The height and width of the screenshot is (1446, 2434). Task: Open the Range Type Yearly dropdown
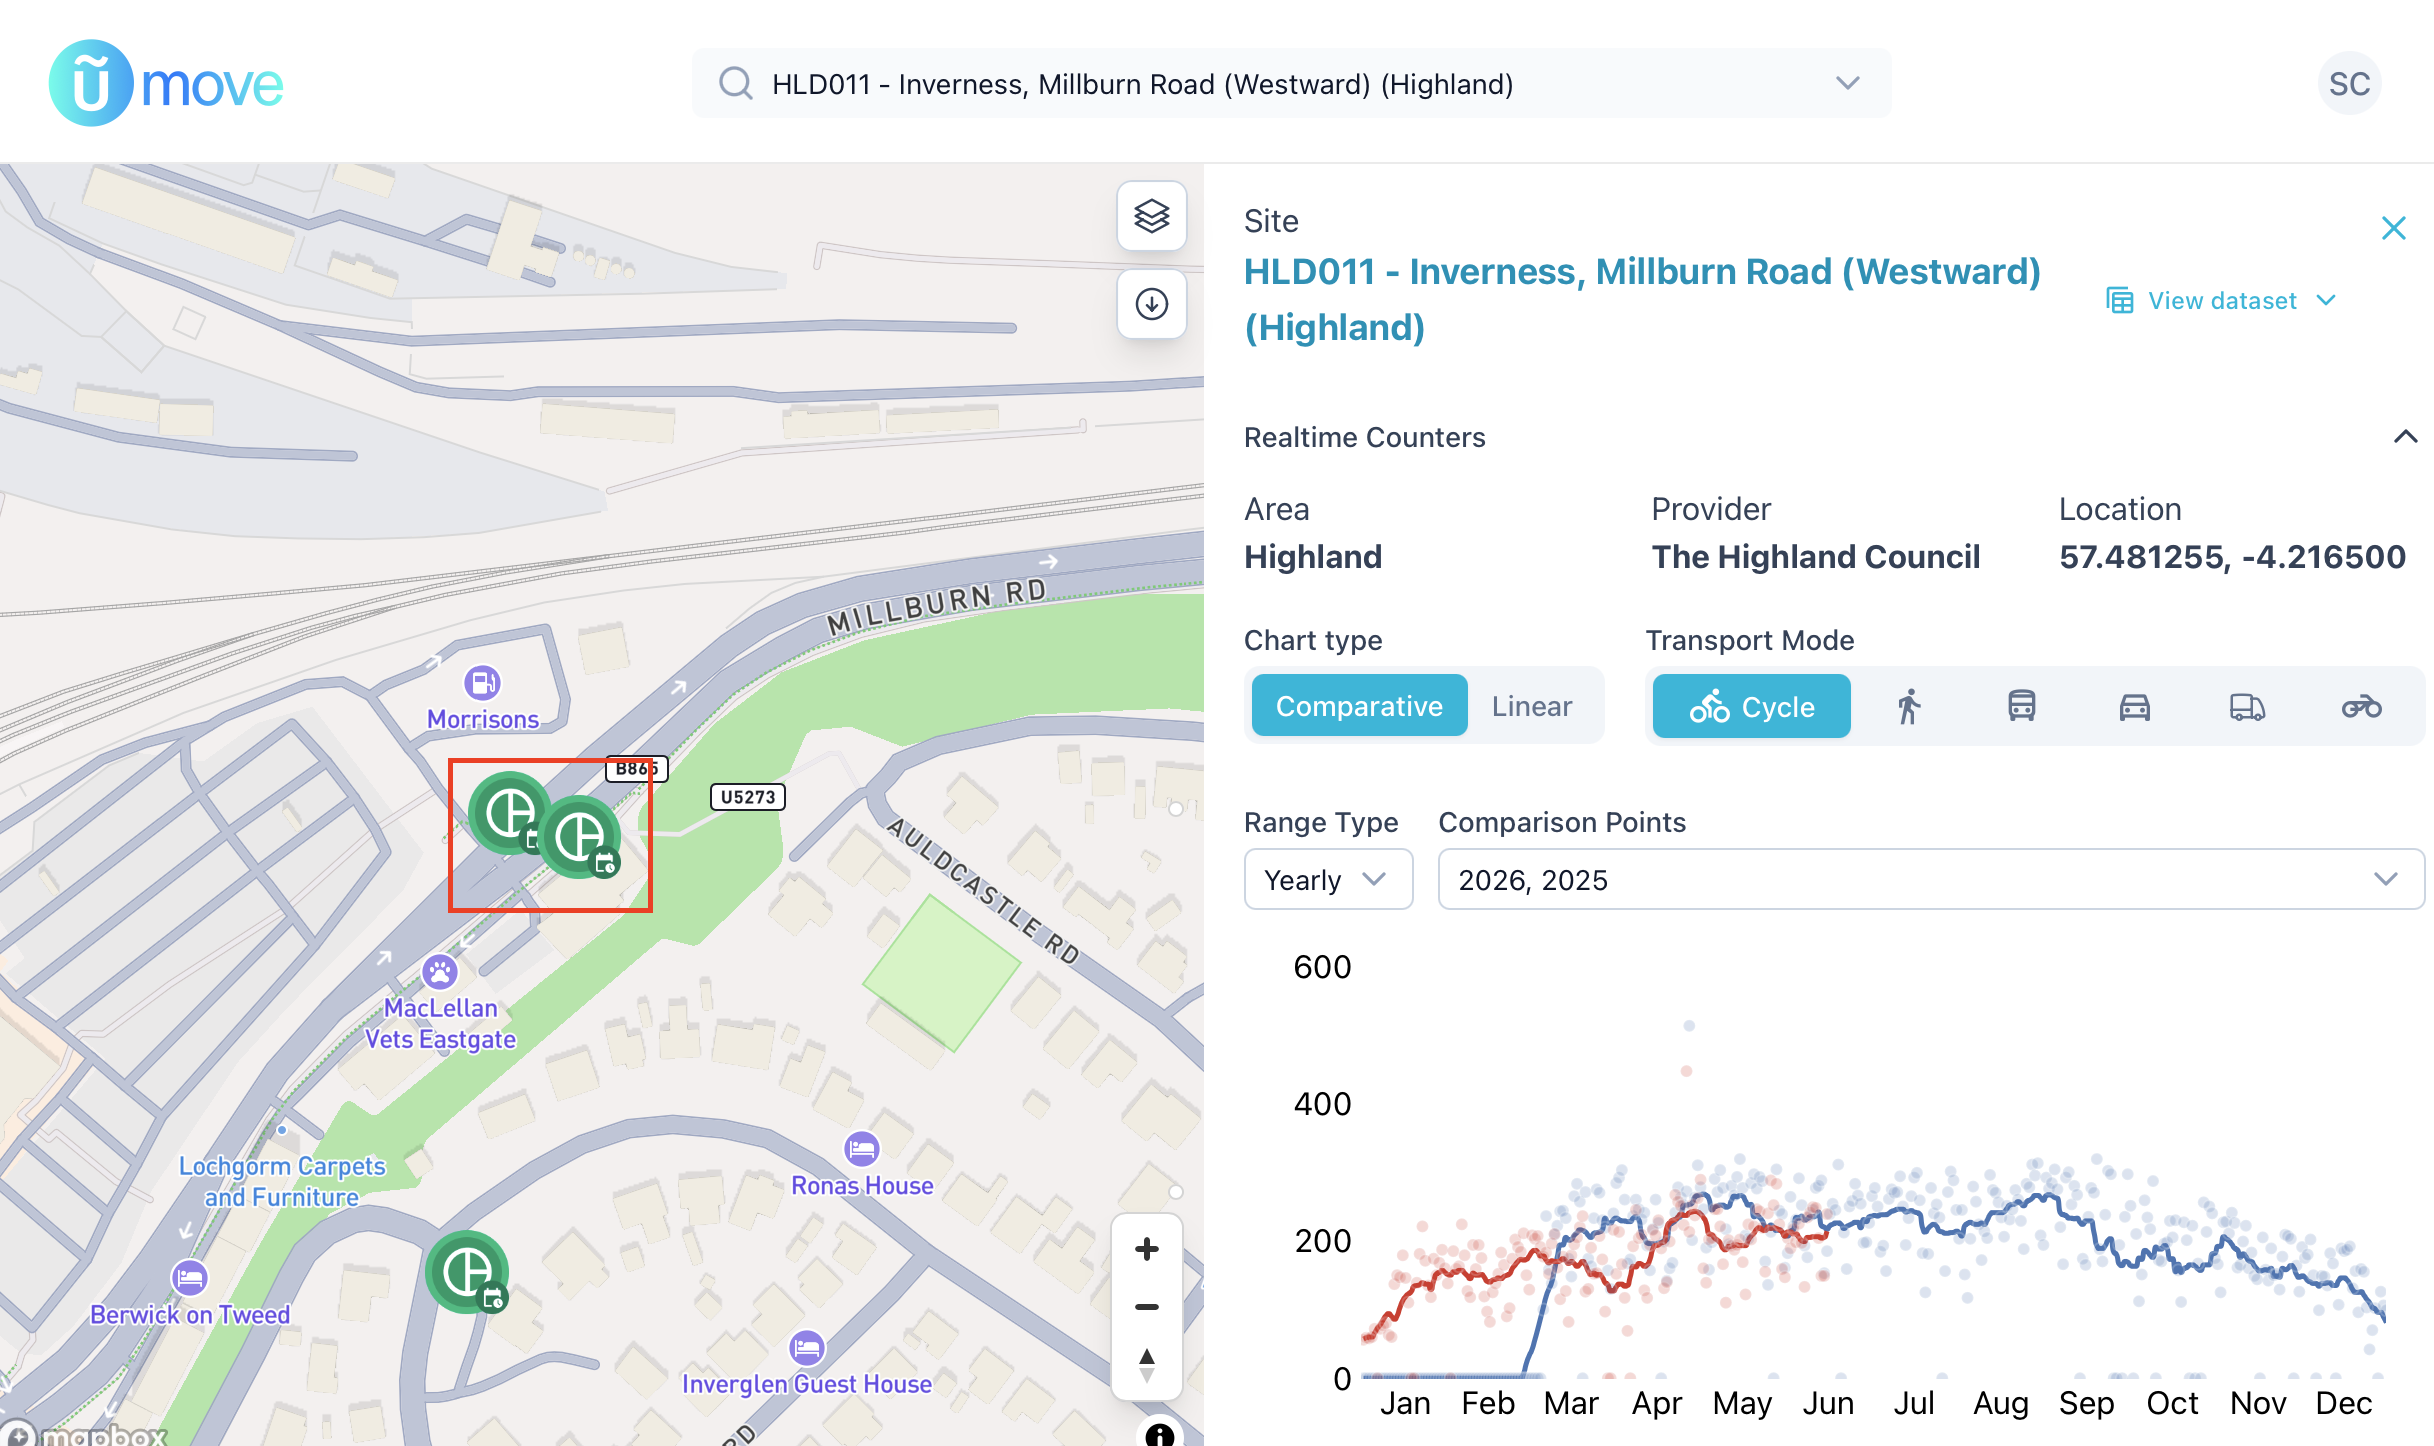click(x=1327, y=879)
